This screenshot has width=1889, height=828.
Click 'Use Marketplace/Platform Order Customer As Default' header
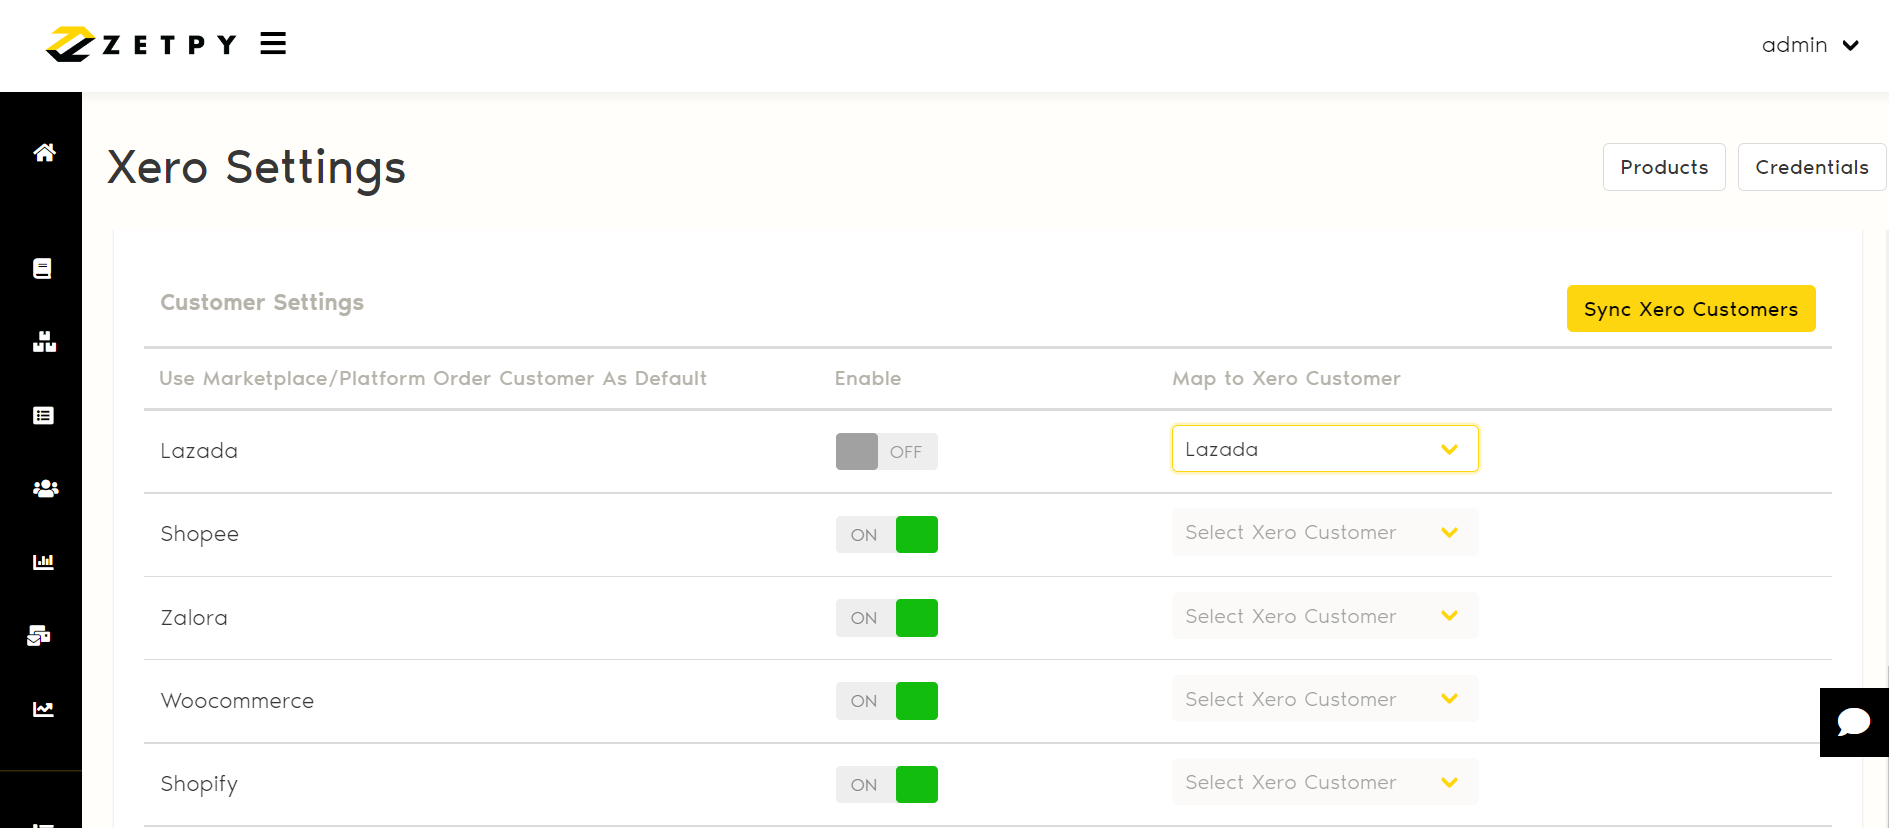click(433, 378)
